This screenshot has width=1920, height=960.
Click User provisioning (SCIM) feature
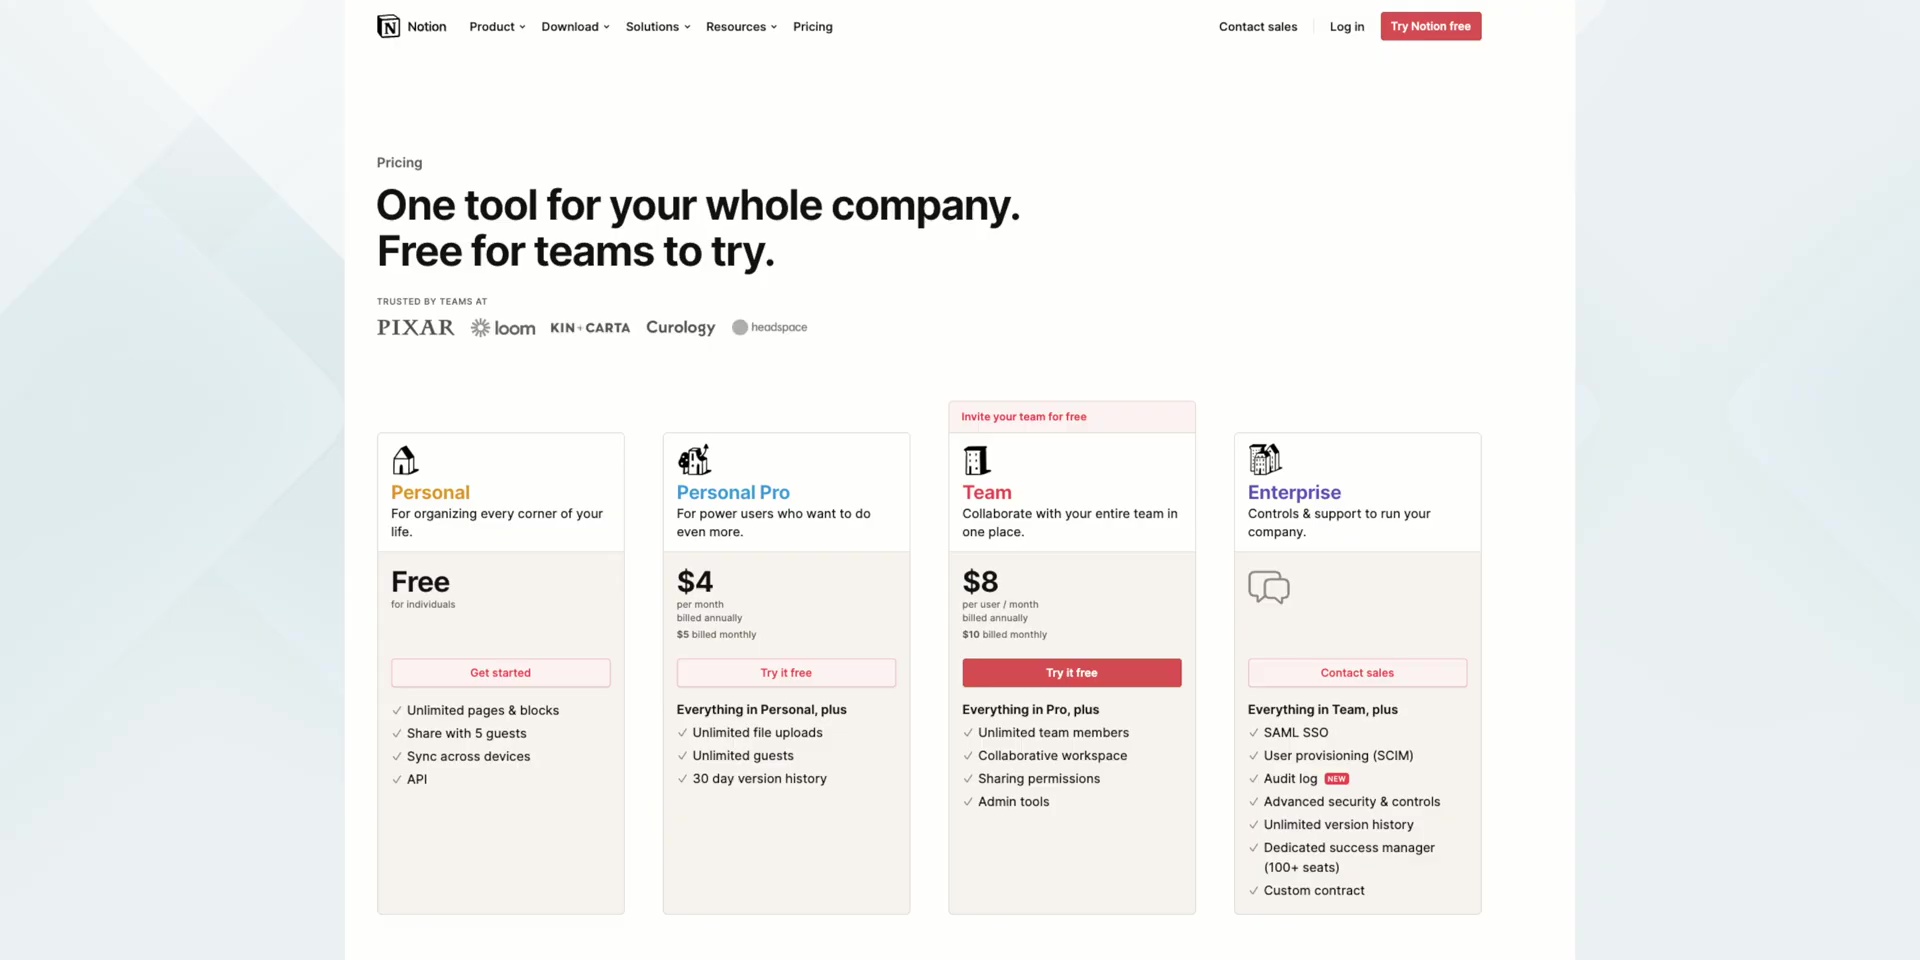pyautogui.click(x=1338, y=756)
